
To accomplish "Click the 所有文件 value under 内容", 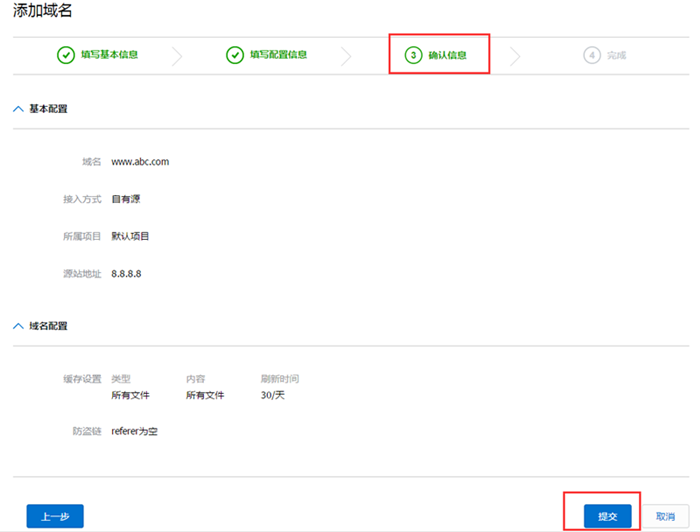I will (x=205, y=395).
